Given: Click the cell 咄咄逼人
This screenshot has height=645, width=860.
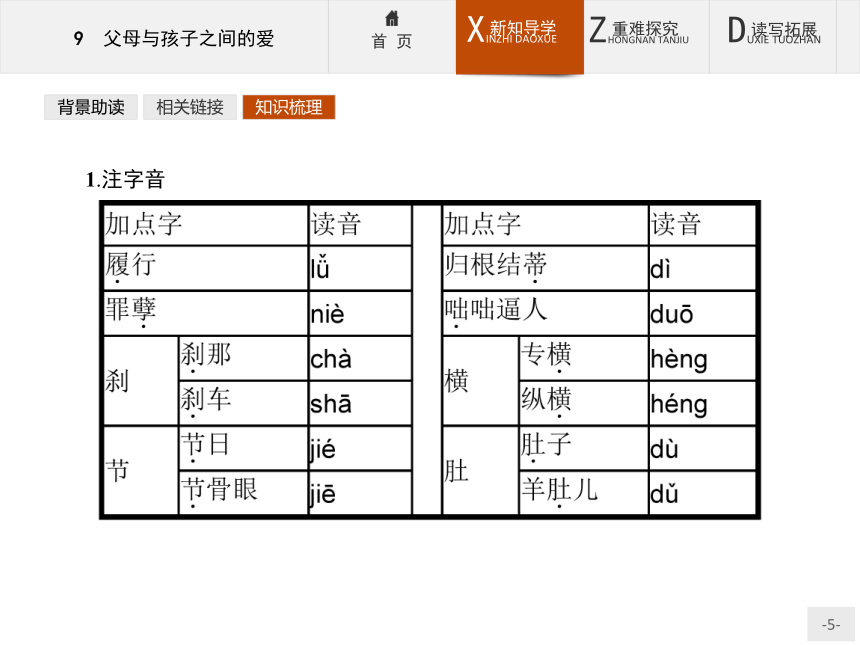Looking at the screenshot, I should tap(545, 313).
